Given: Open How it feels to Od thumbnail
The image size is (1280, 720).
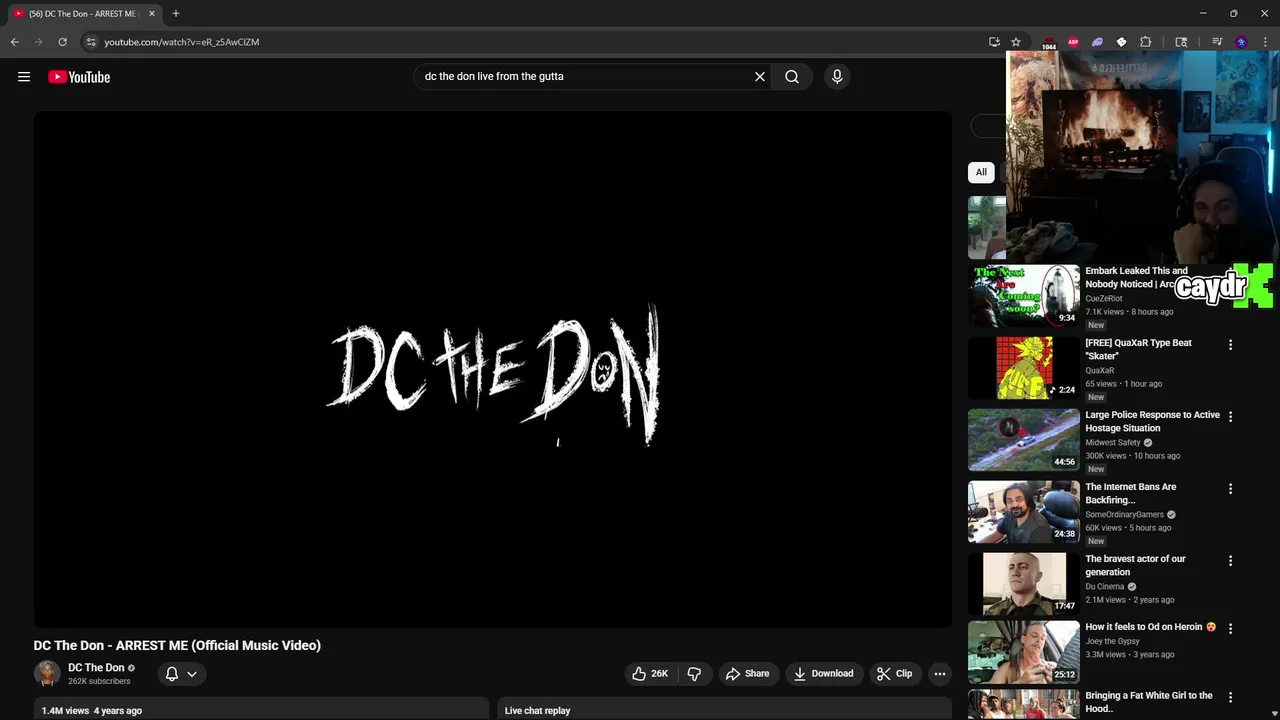Looking at the screenshot, I should click(x=1024, y=652).
